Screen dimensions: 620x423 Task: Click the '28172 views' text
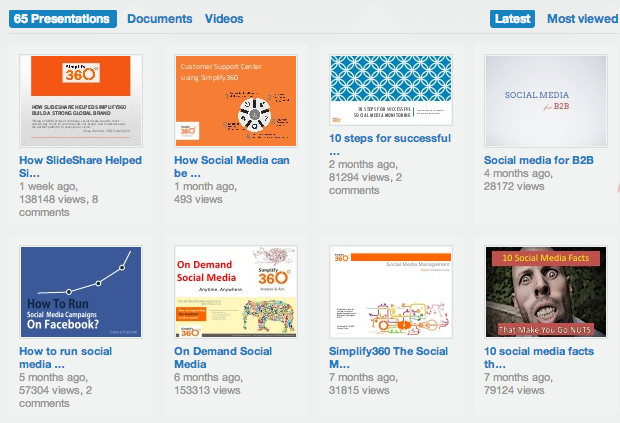pos(514,186)
